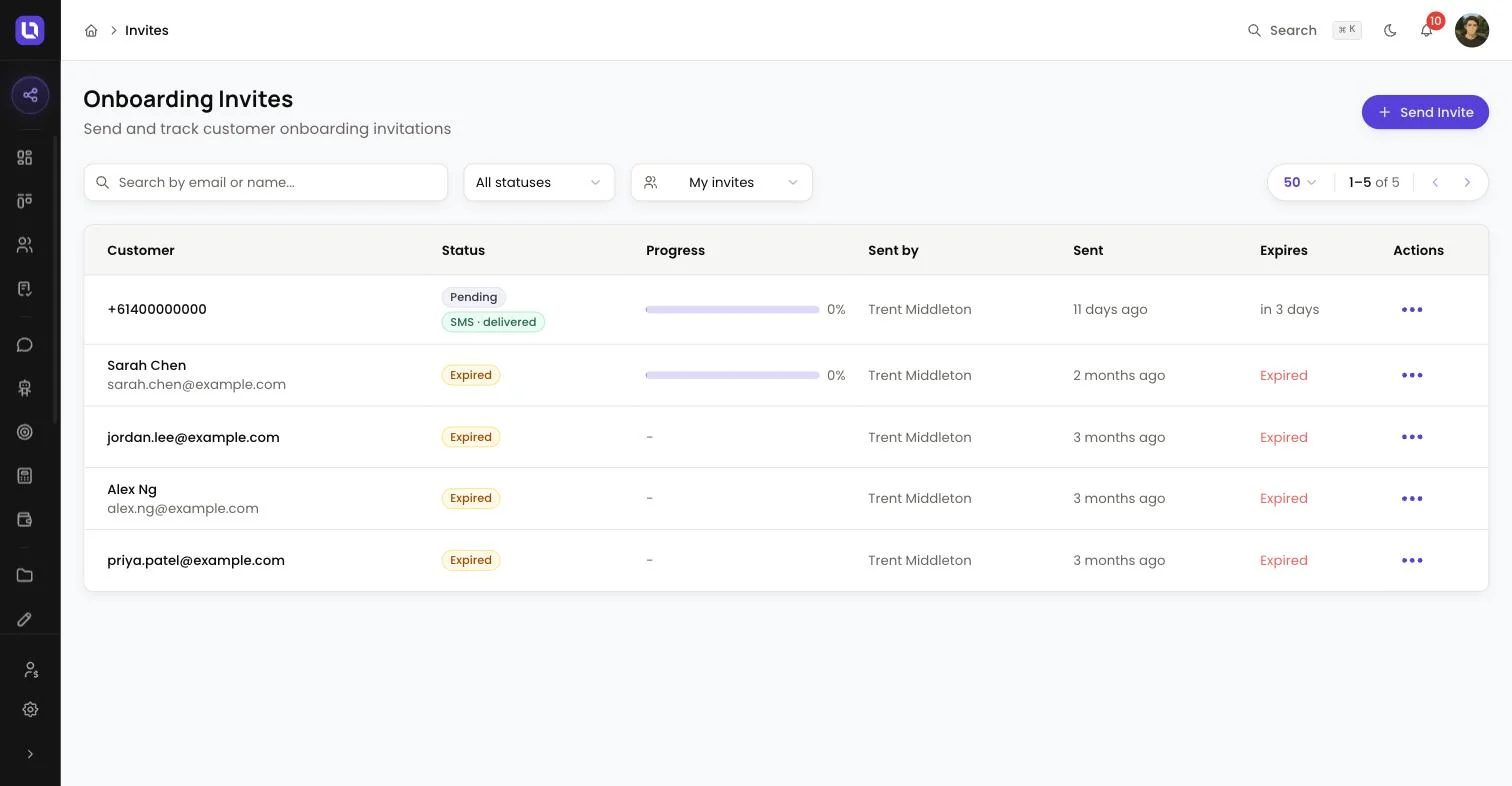Open the user billing icon in sidebar
Image resolution: width=1512 pixels, height=786 pixels.
click(x=30, y=669)
